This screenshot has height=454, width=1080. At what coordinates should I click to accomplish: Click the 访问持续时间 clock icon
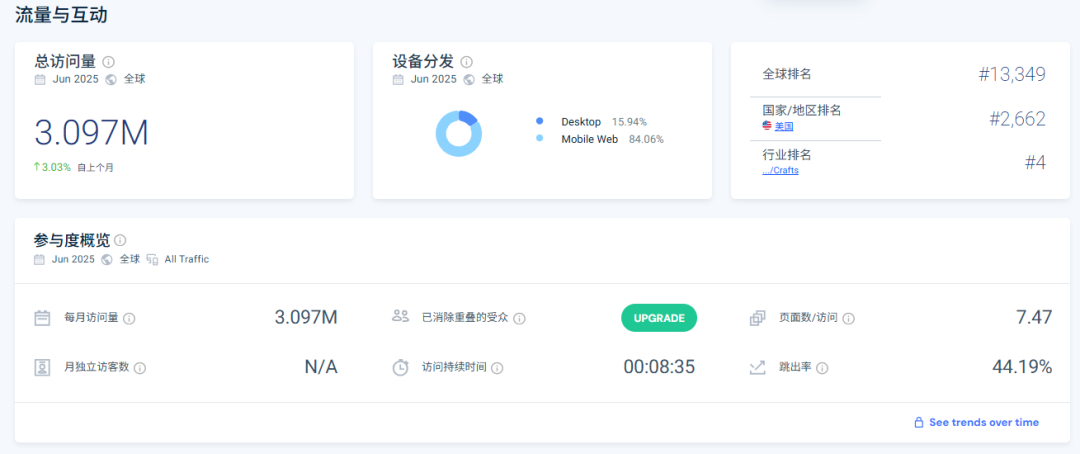[400, 367]
